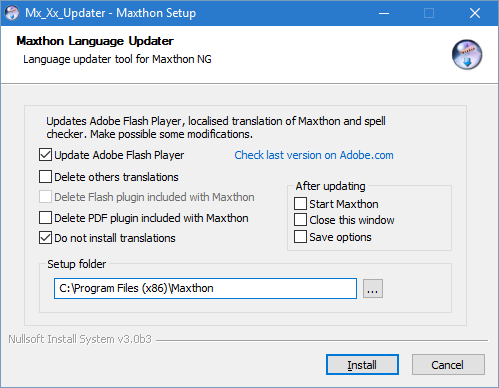Click the disabled maximize button

coord(429,13)
